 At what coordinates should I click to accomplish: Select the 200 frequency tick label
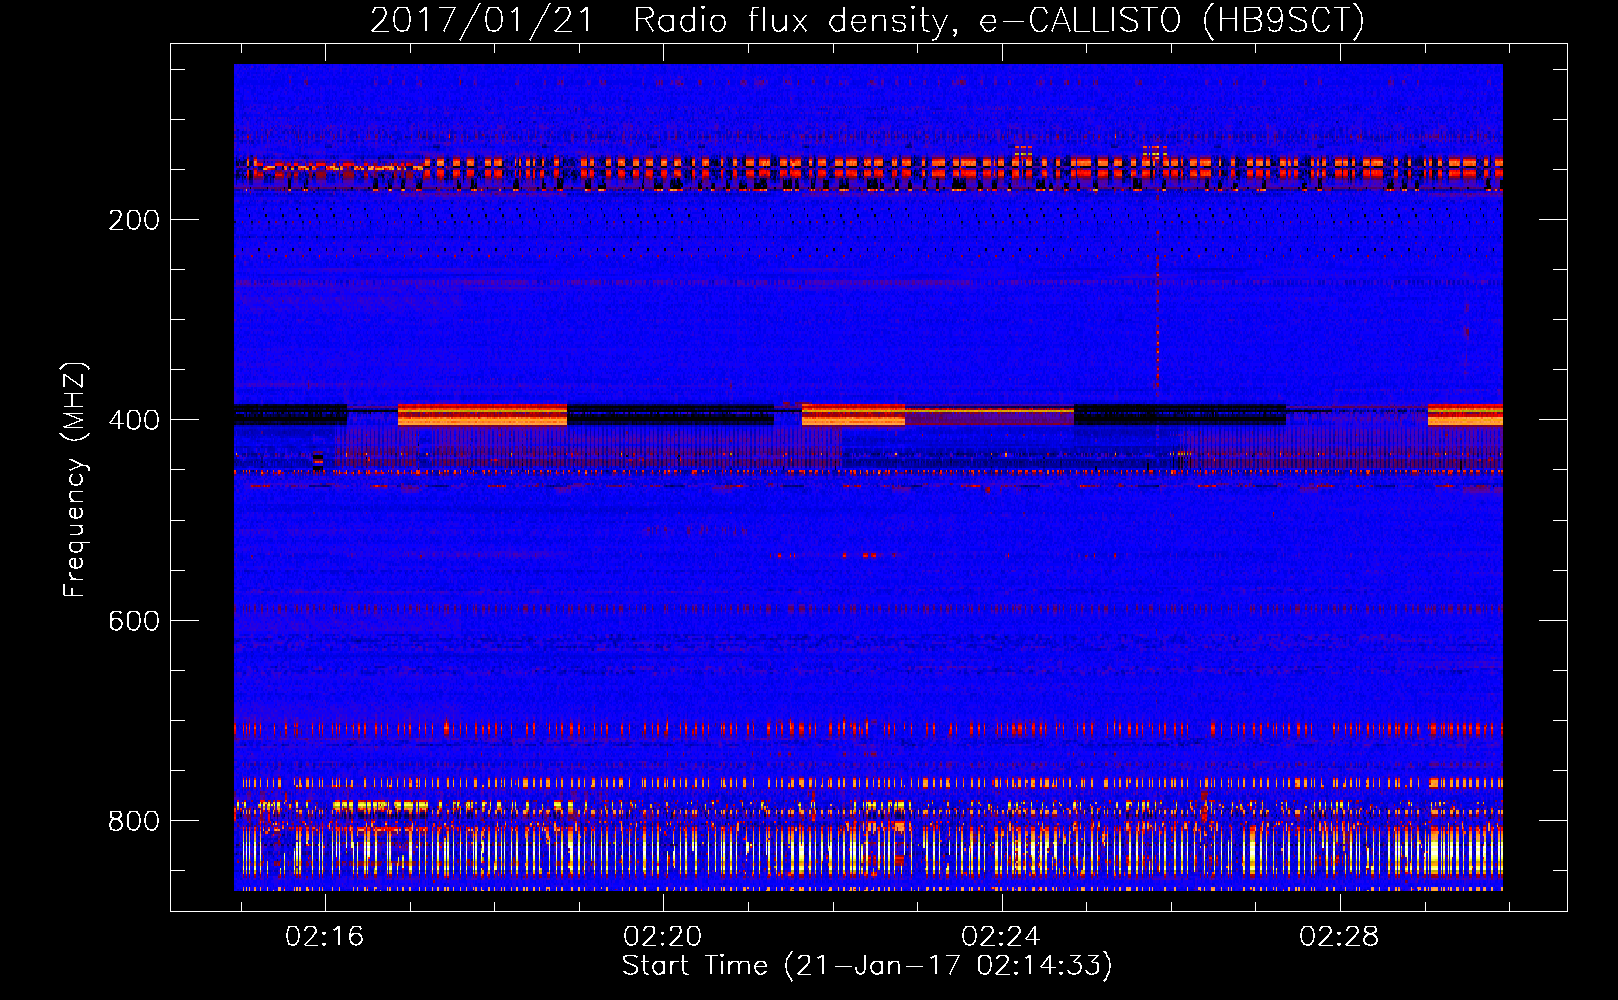(x=134, y=220)
